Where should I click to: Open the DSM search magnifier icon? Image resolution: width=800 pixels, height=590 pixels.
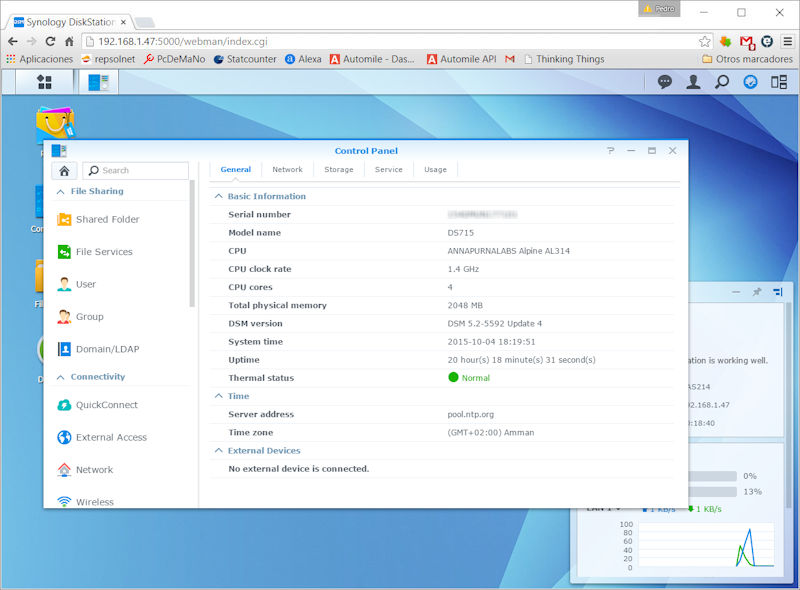[721, 82]
